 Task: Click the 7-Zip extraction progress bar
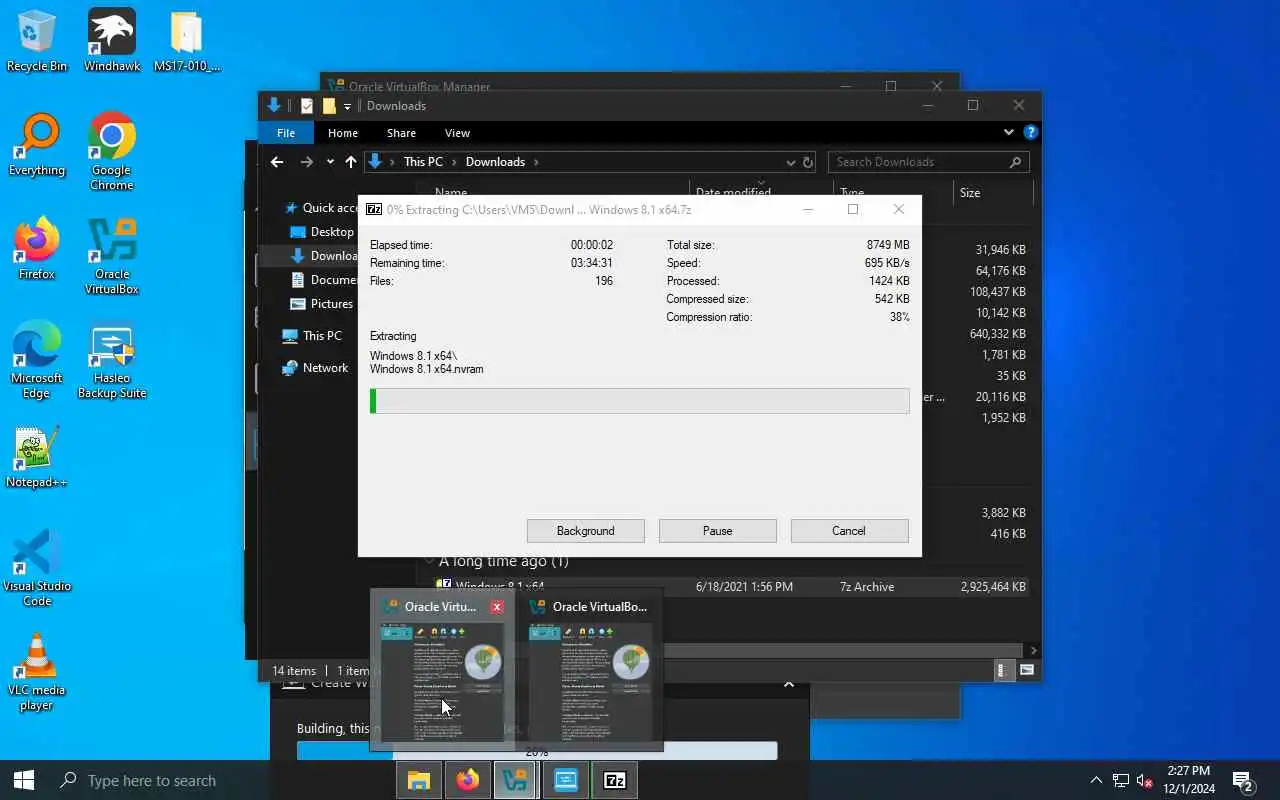click(640, 401)
